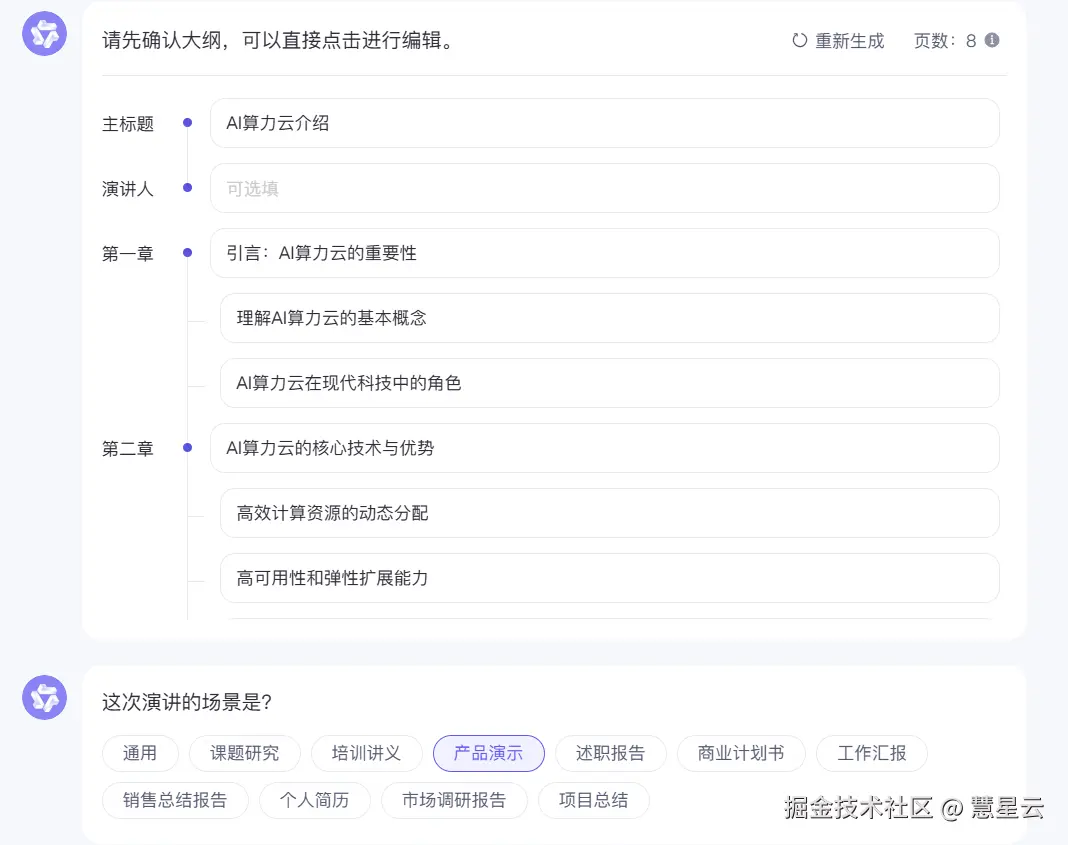Click the 这次演讲的场景是? question text

pyautogui.click(x=187, y=702)
